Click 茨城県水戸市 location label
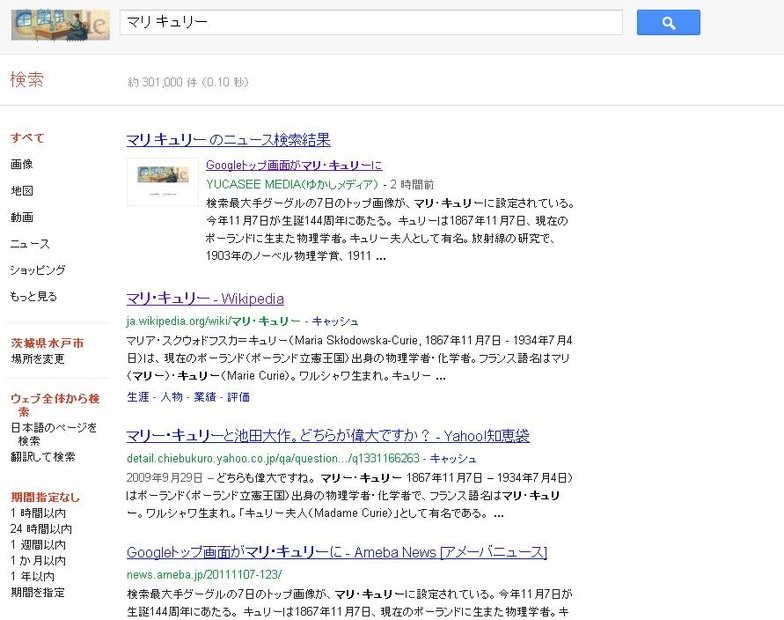 click(48, 343)
